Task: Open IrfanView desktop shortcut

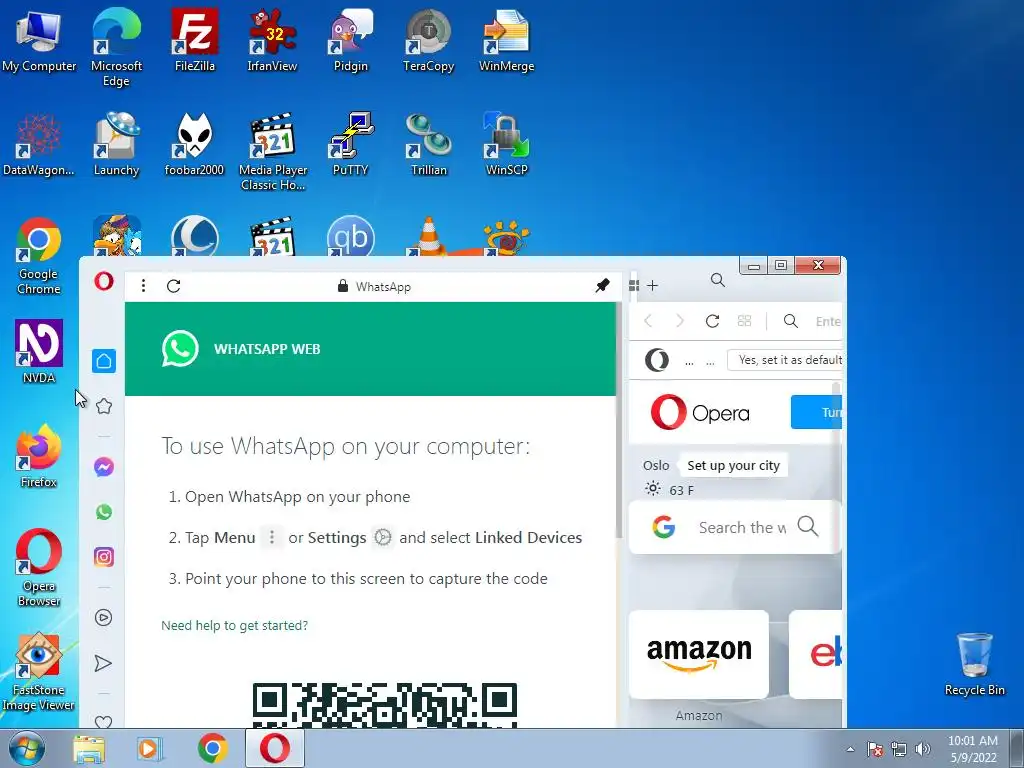Action: point(272,40)
